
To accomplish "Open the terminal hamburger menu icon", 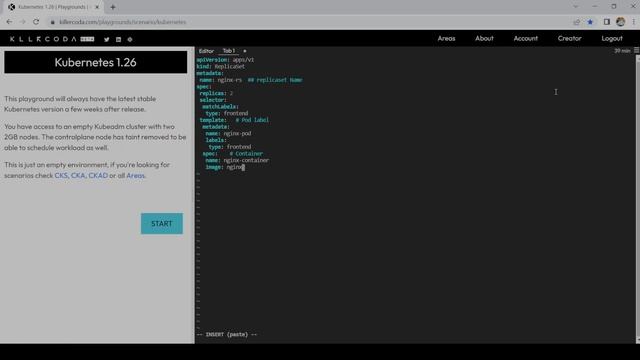I will 636,50.
